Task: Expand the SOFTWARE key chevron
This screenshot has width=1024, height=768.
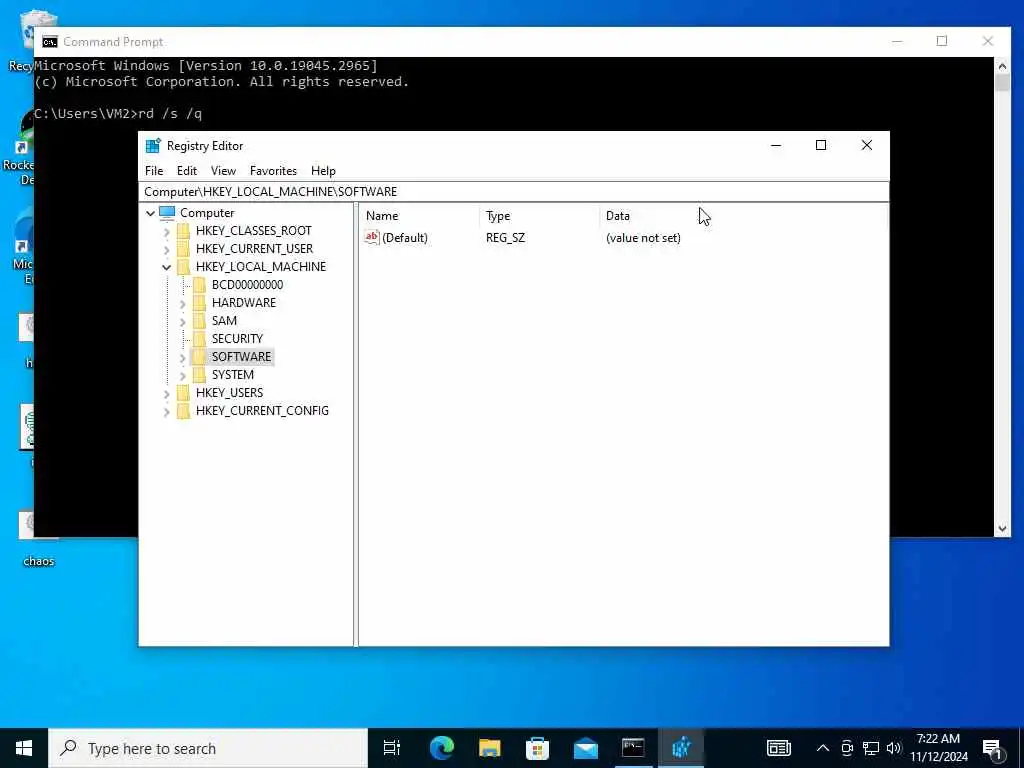Action: 183,357
